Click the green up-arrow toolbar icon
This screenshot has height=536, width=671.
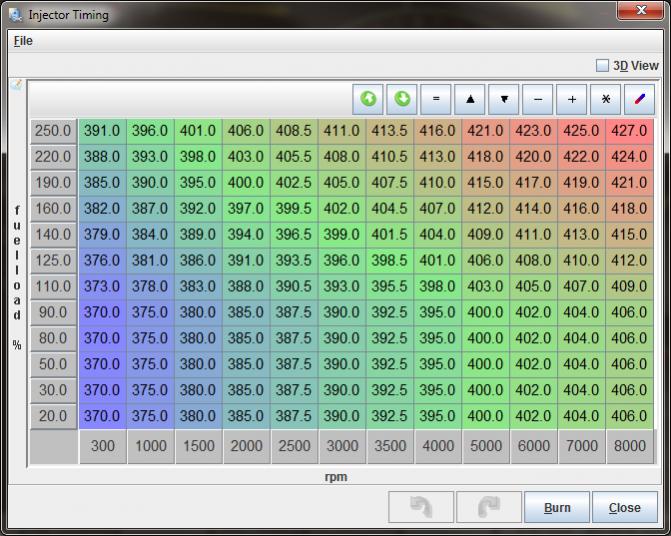coord(368,99)
